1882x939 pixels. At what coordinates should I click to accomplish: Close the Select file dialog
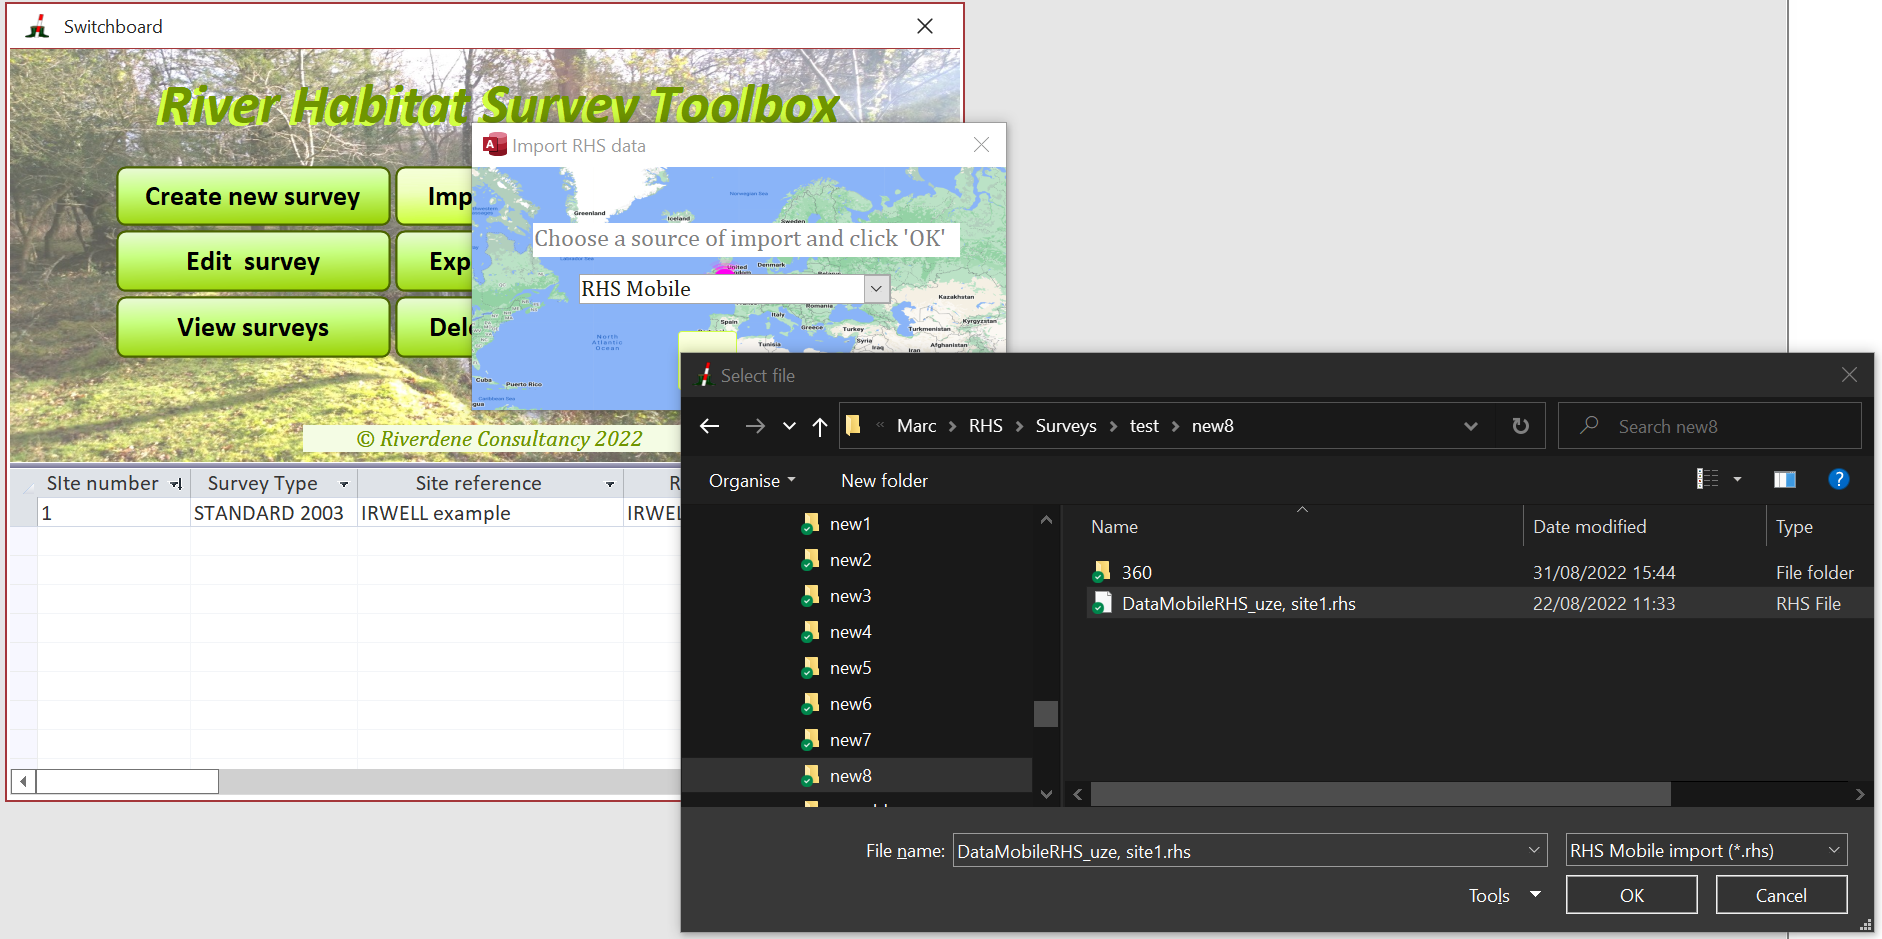[x=1849, y=375]
